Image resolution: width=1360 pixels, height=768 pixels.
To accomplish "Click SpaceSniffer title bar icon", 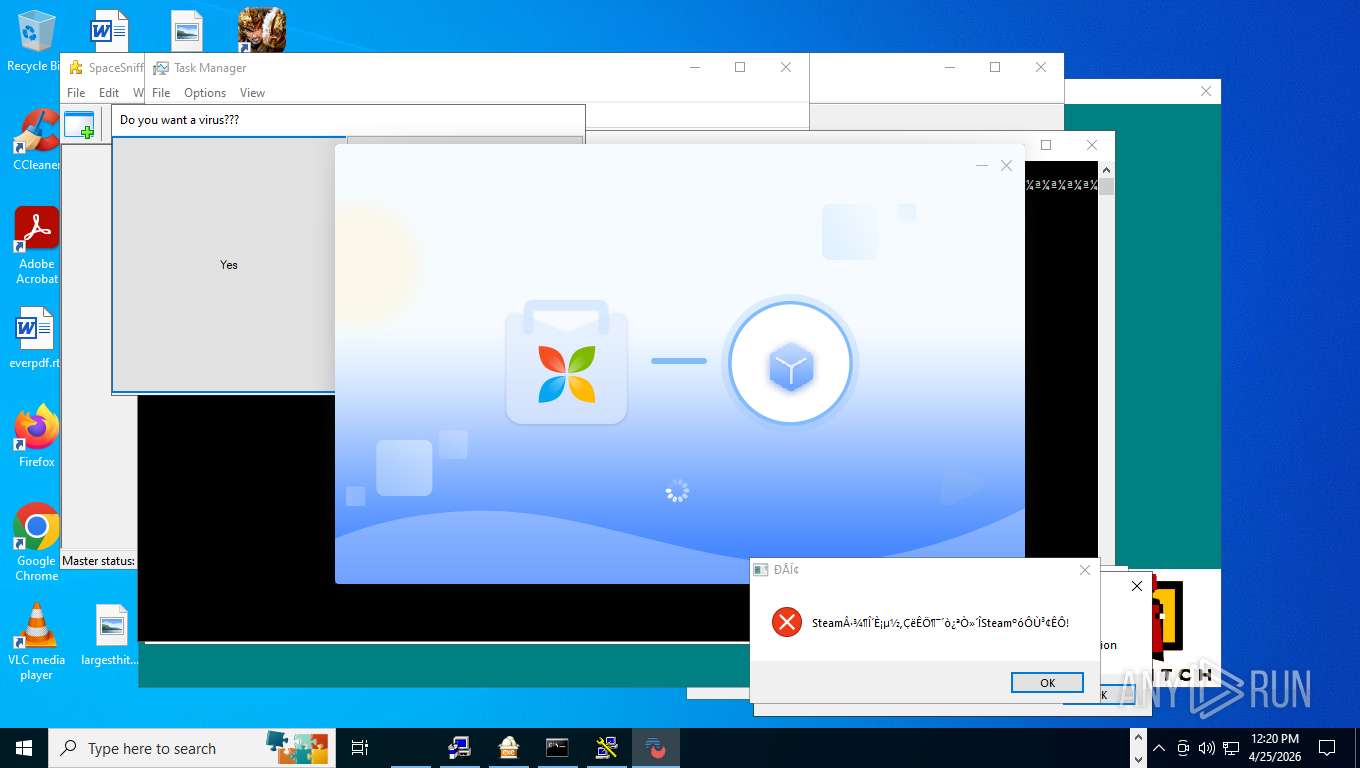I will (75, 68).
